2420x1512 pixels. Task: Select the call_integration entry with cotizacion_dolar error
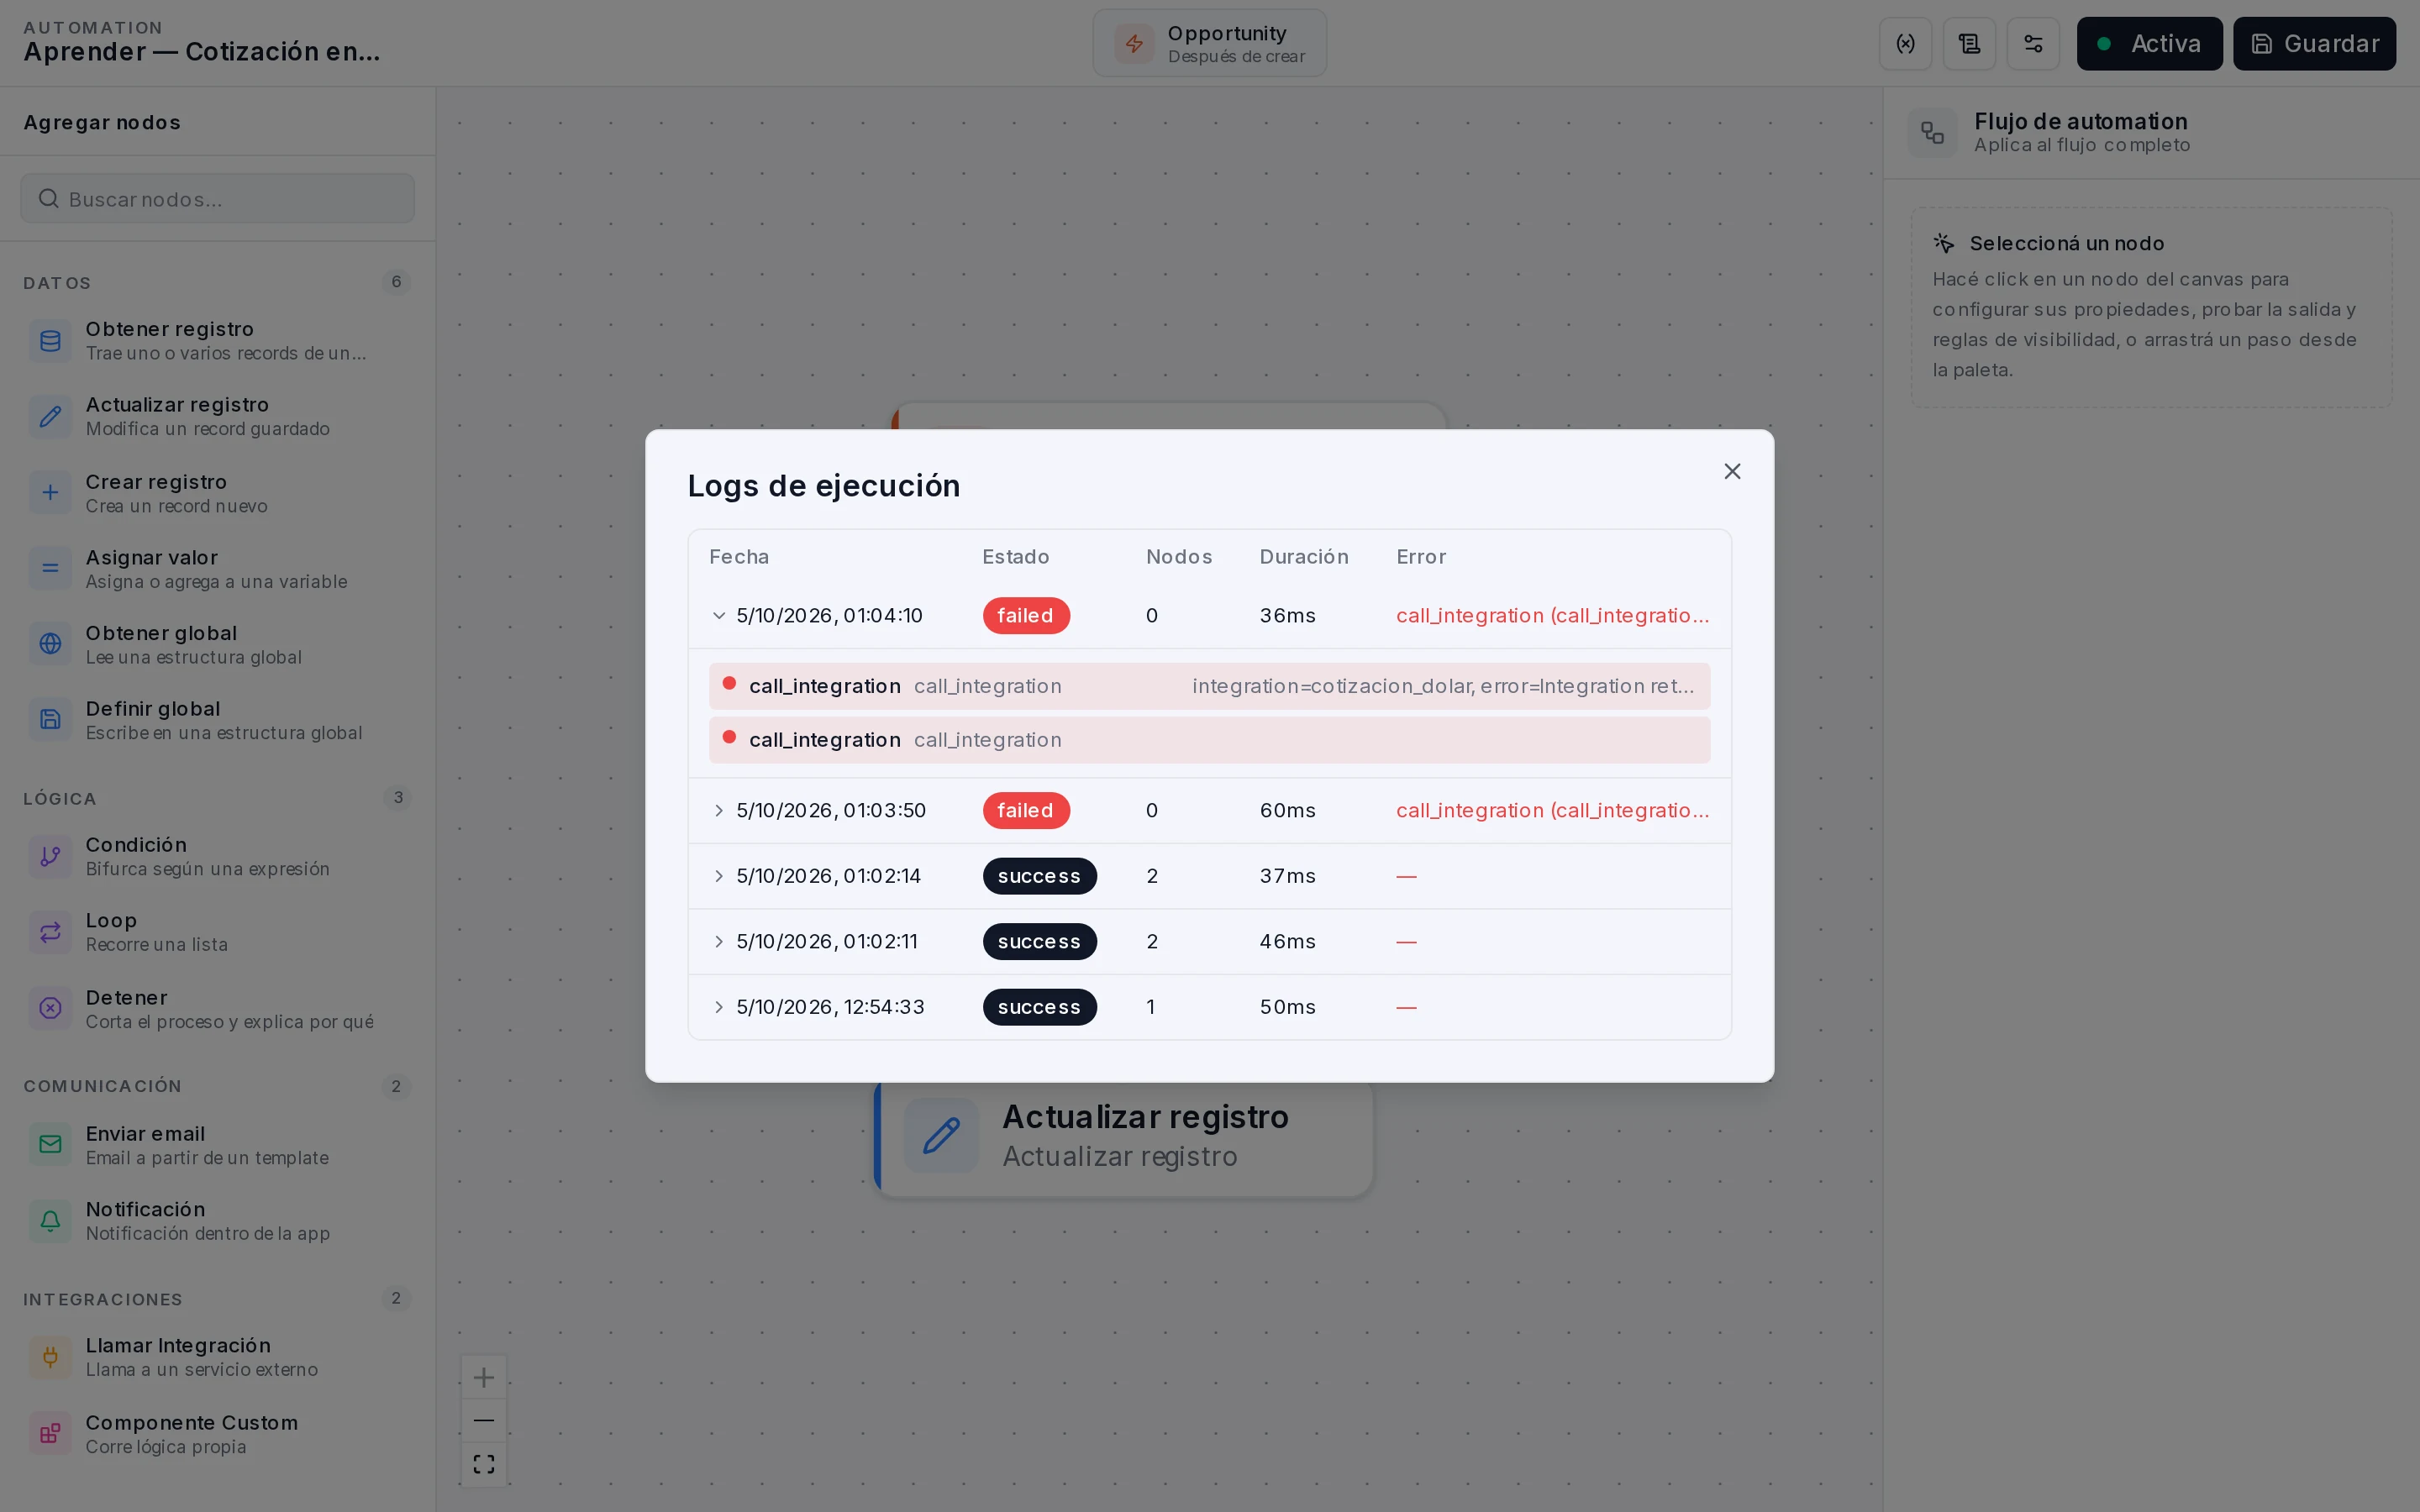(x=1209, y=686)
